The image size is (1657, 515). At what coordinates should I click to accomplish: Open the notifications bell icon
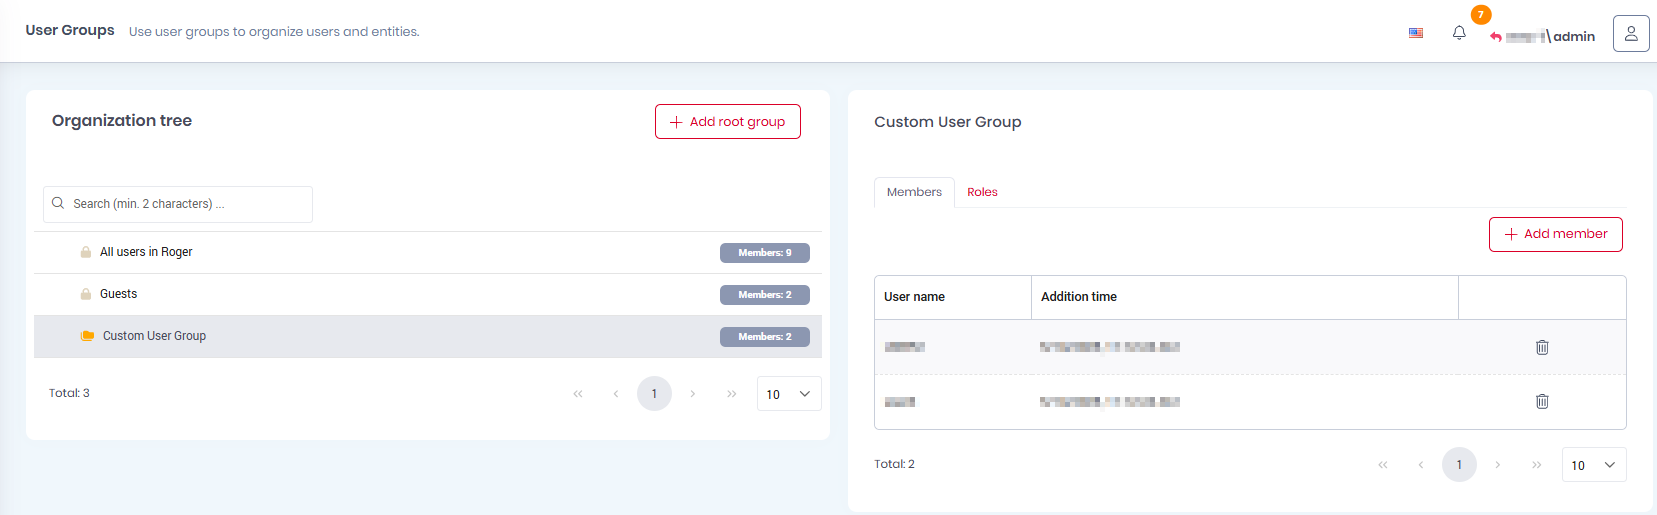pyautogui.click(x=1459, y=33)
